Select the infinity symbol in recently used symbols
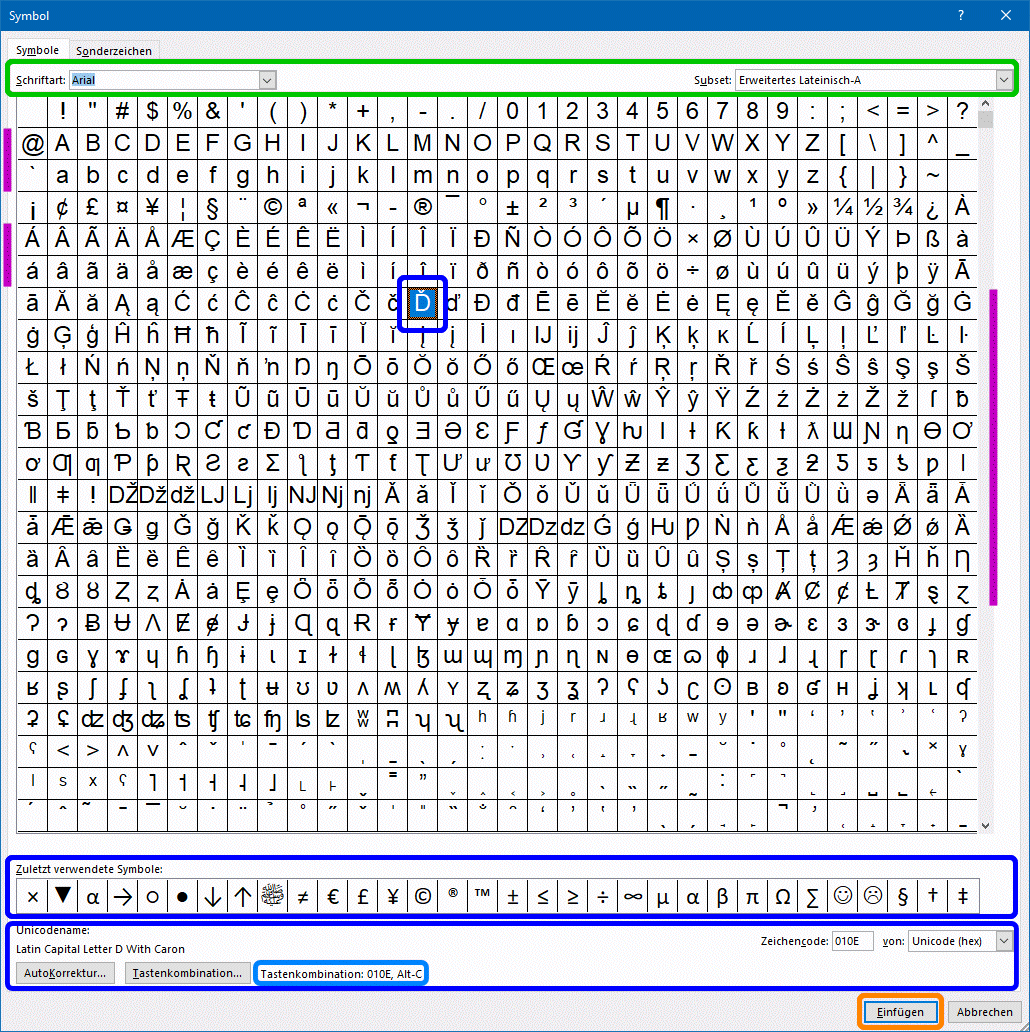Image resolution: width=1030 pixels, height=1032 pixels. pyautogui.click(x=632, y=896)
